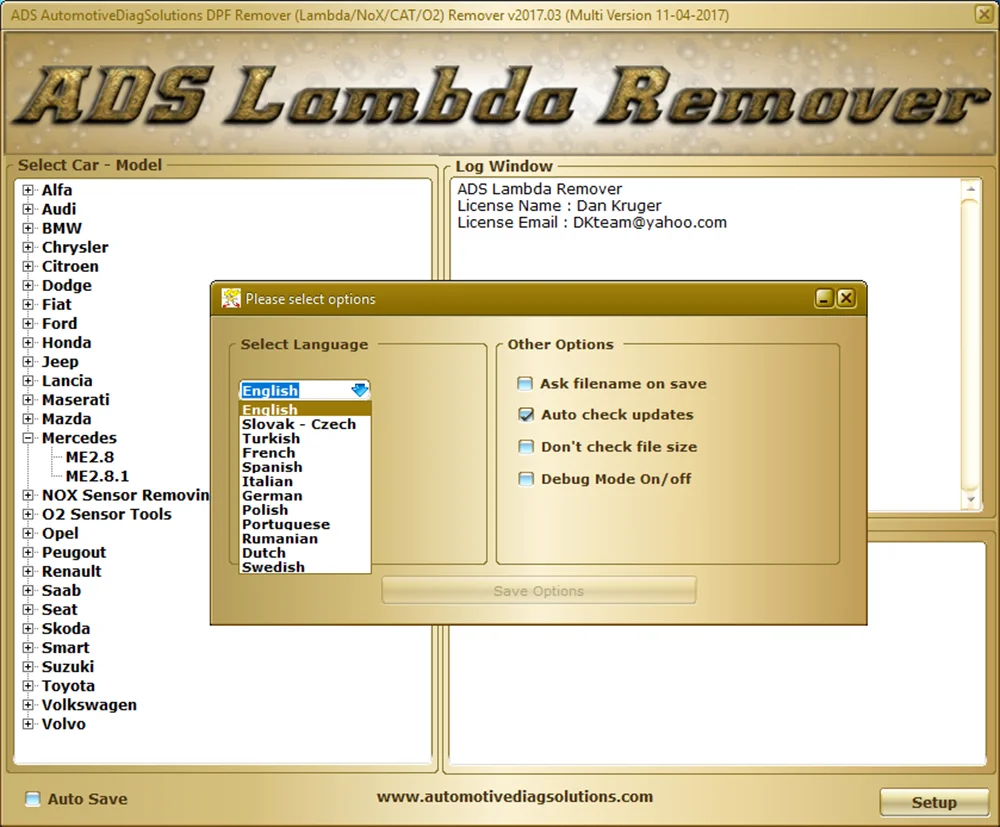This screenshot has height=827, width=1000.
Task: Choose English in the language list
Action: (x=305, y=409)
